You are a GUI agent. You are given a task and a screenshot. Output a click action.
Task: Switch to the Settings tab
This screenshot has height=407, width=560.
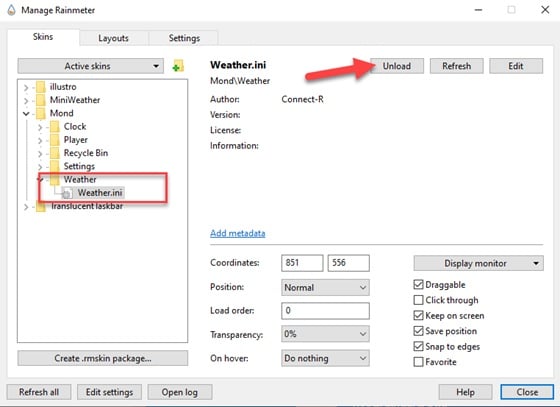tap(184, 38)
